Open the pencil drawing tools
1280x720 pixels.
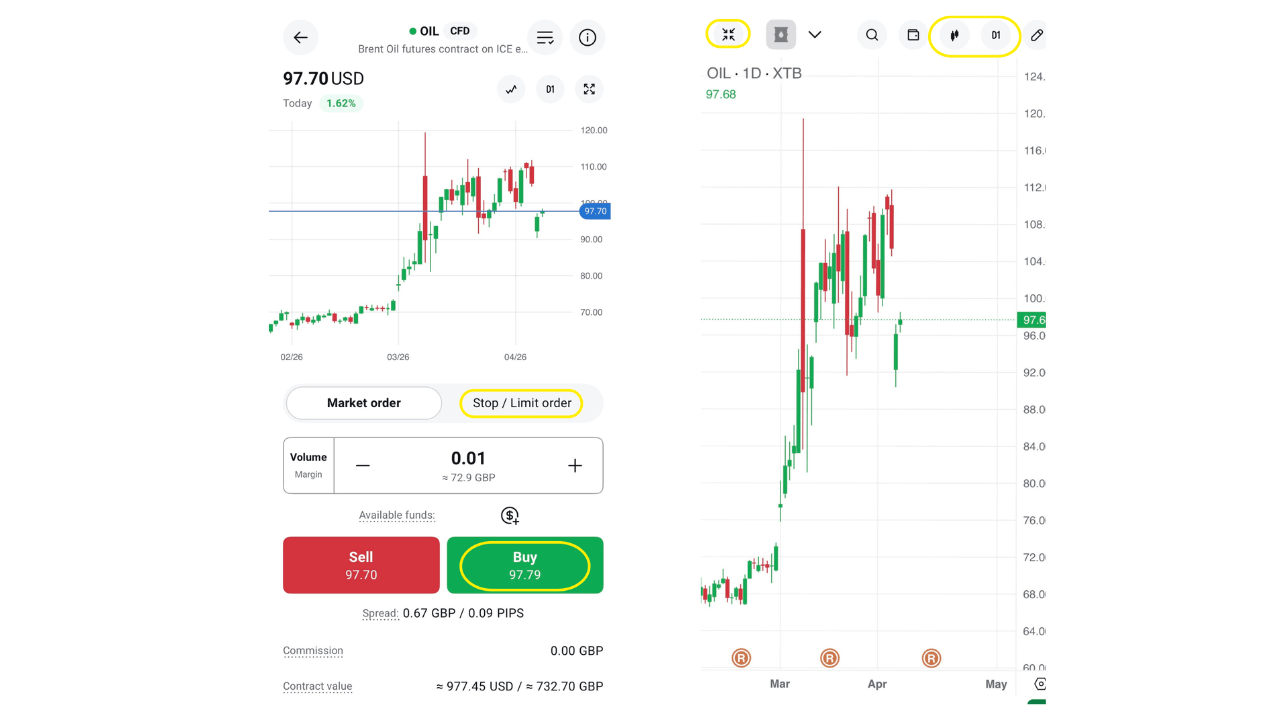pyautogui.click(x=1037, y=35)
